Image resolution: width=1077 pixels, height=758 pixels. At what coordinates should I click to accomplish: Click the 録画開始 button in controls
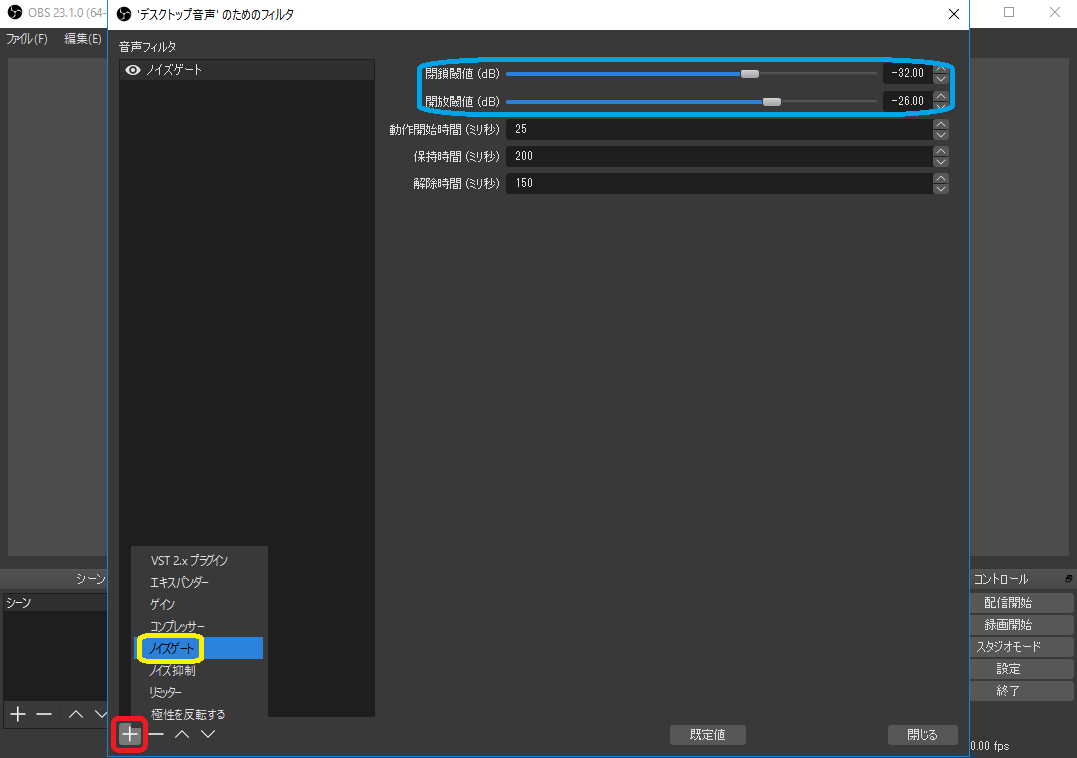1007,625
